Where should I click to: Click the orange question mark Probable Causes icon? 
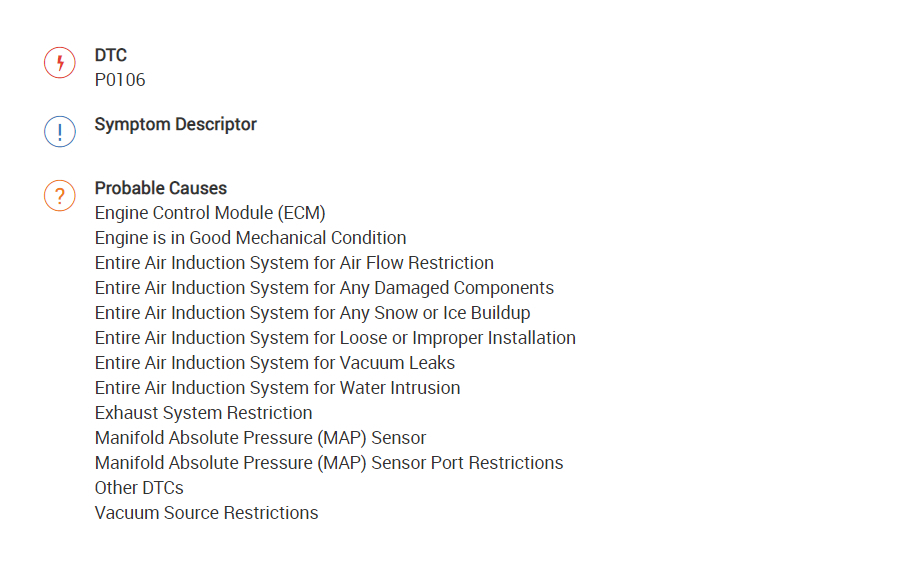point(60,196)
